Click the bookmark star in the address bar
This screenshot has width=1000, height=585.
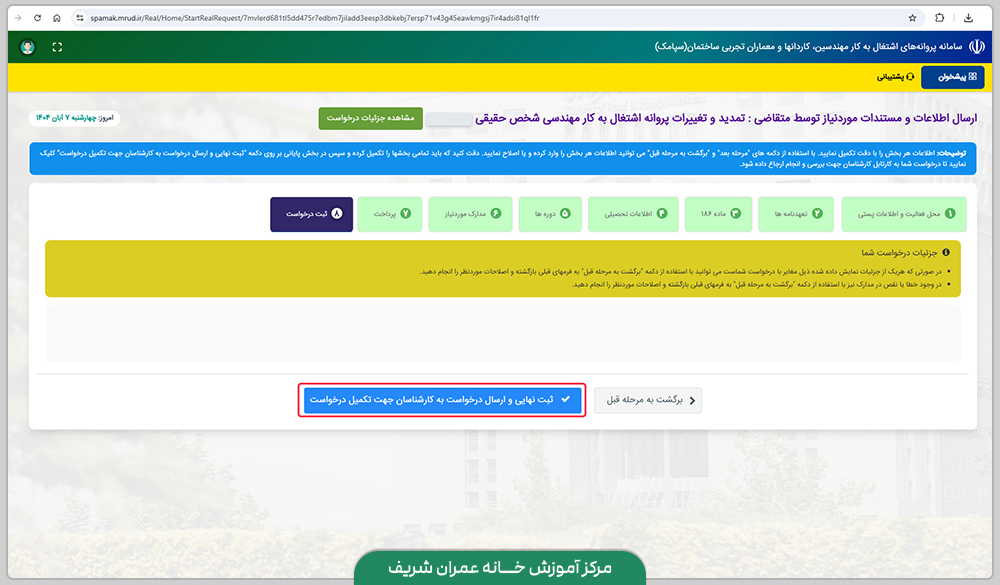[911, 17]
